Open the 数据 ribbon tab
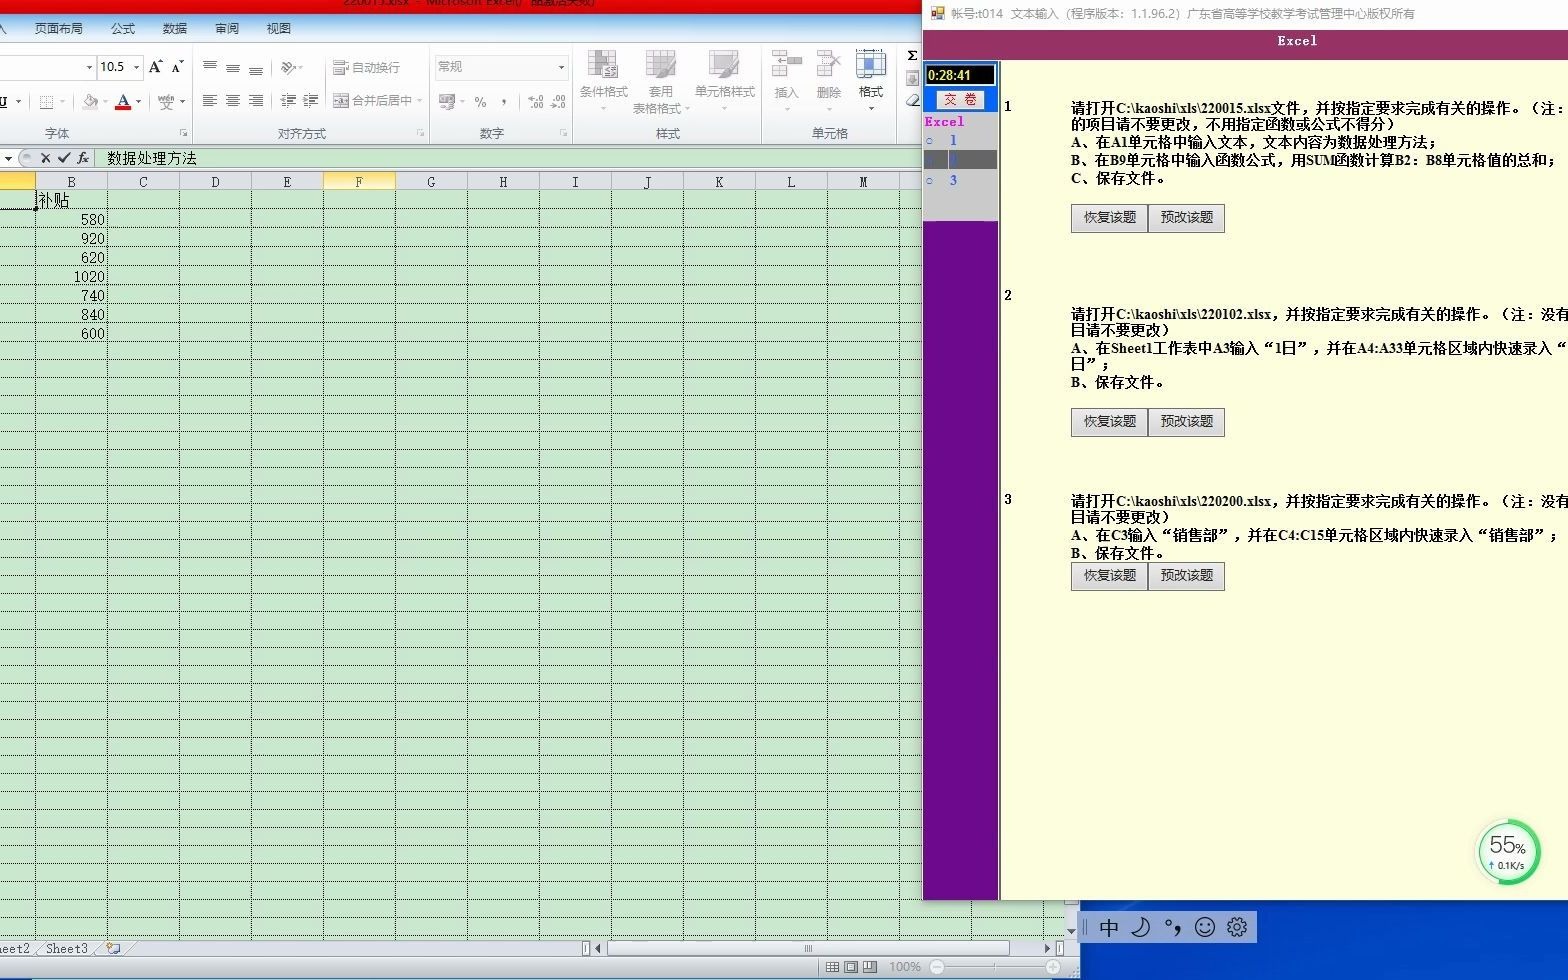The height and width of the screenshot is (980, 1568). coord(175,28)
